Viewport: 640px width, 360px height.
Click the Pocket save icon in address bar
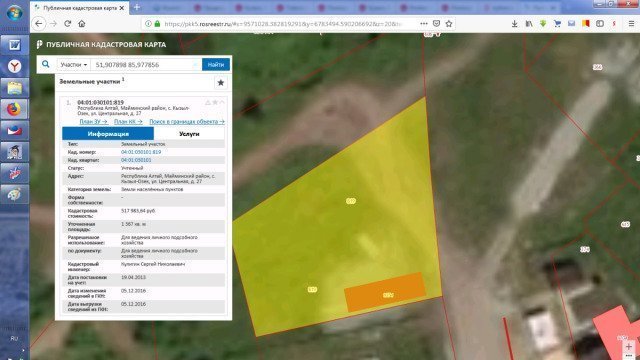tap(436, 24)
